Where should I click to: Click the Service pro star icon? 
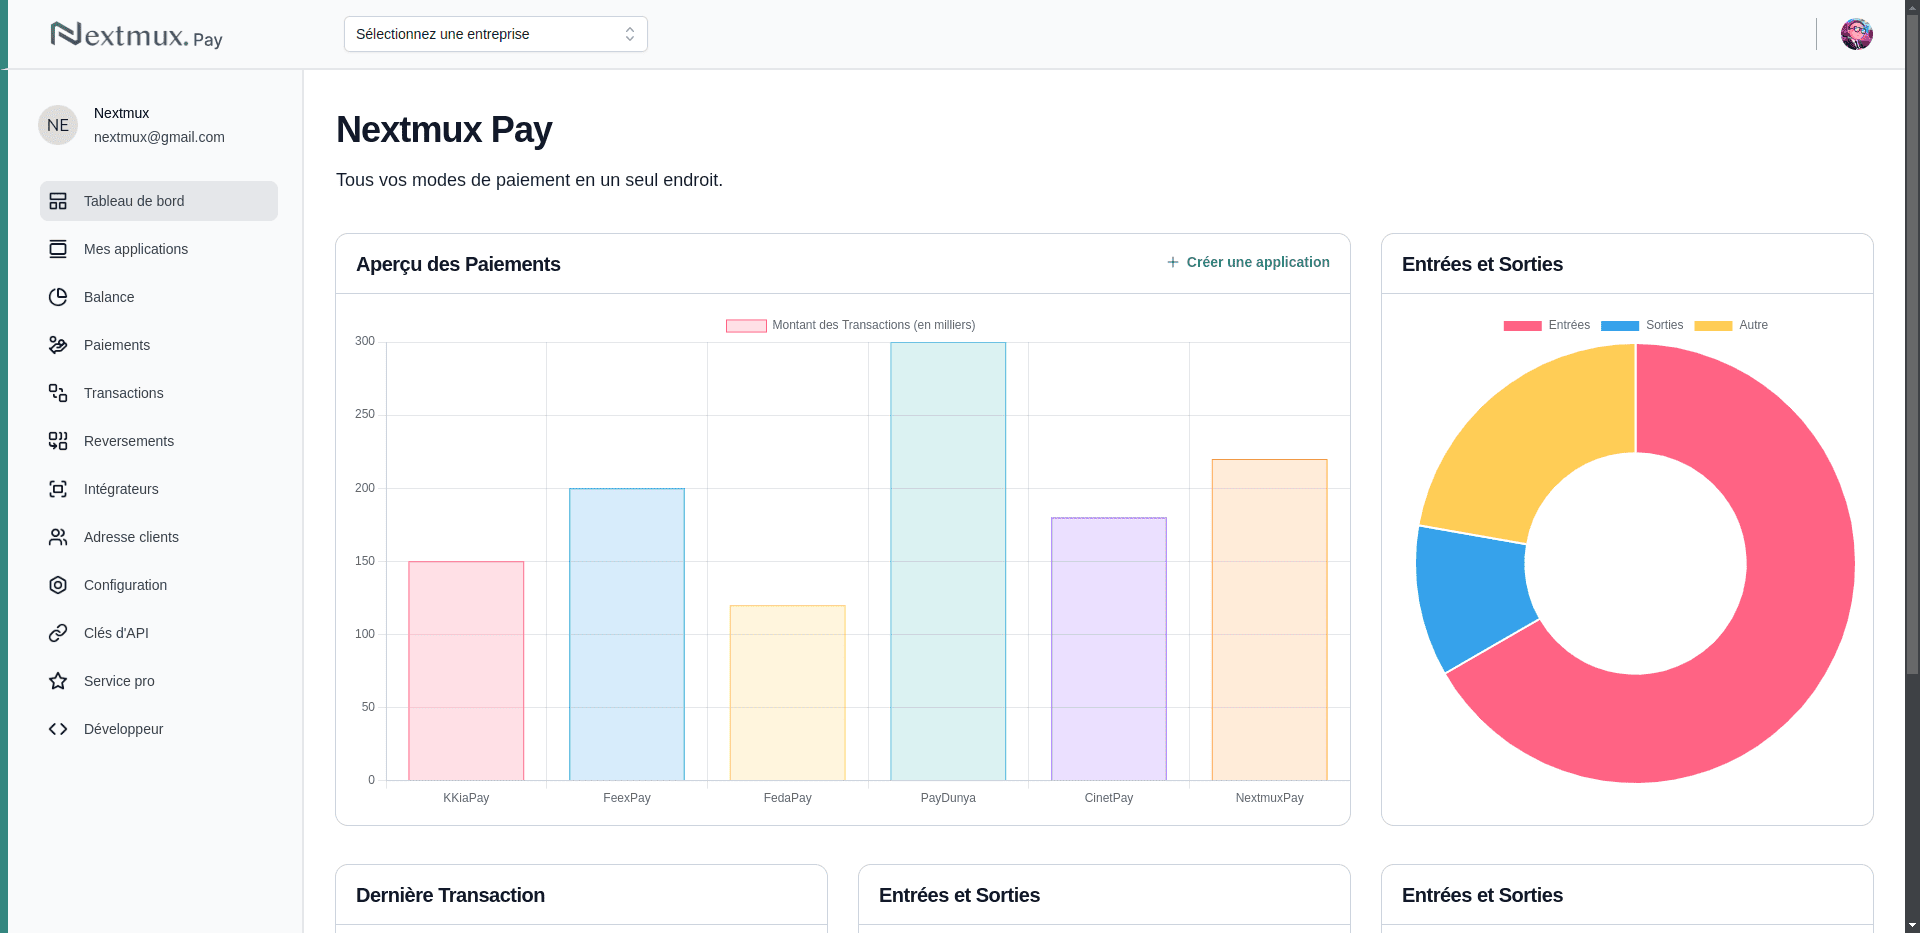point(58,681)
